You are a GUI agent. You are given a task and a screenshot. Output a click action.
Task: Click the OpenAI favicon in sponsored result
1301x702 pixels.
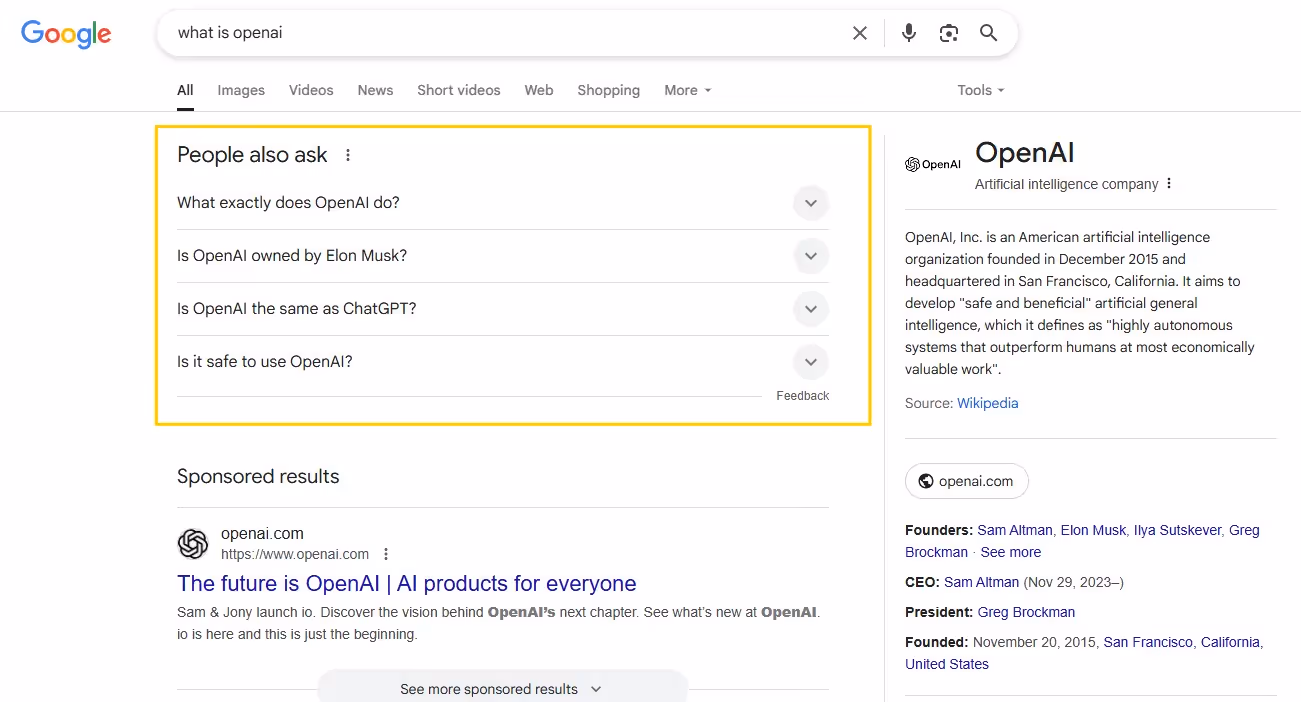[x=193, y=544]
